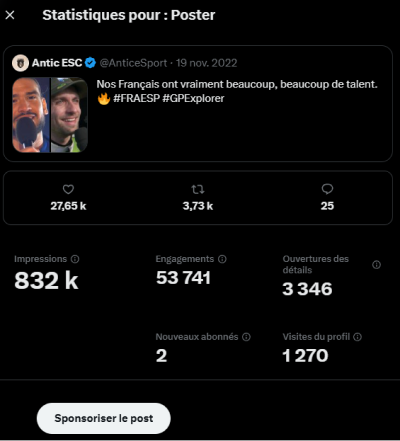Screen dimensions: 400x441
Task: Click the blue verified badge
Action: pyautogui.click(x=90, y=63)
